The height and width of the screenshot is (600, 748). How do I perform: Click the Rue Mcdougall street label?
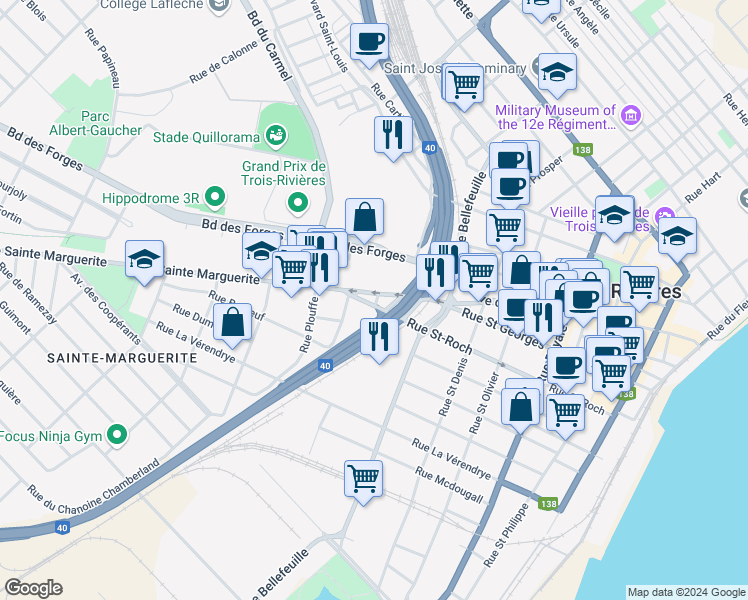(449, 485)
